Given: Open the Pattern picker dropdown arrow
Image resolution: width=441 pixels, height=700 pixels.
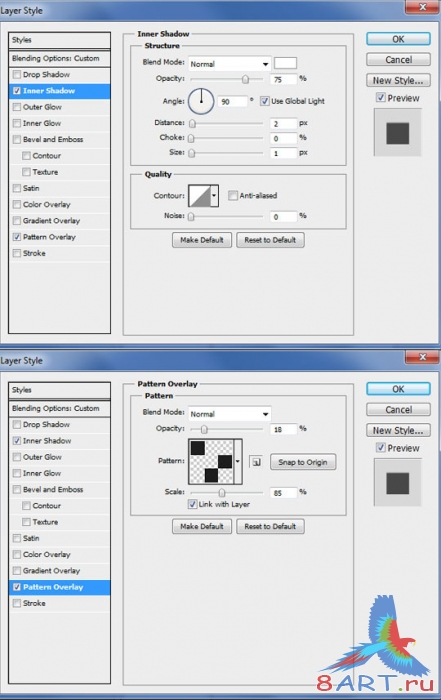Looking at the screenshot, I should [x=238, y=461].
